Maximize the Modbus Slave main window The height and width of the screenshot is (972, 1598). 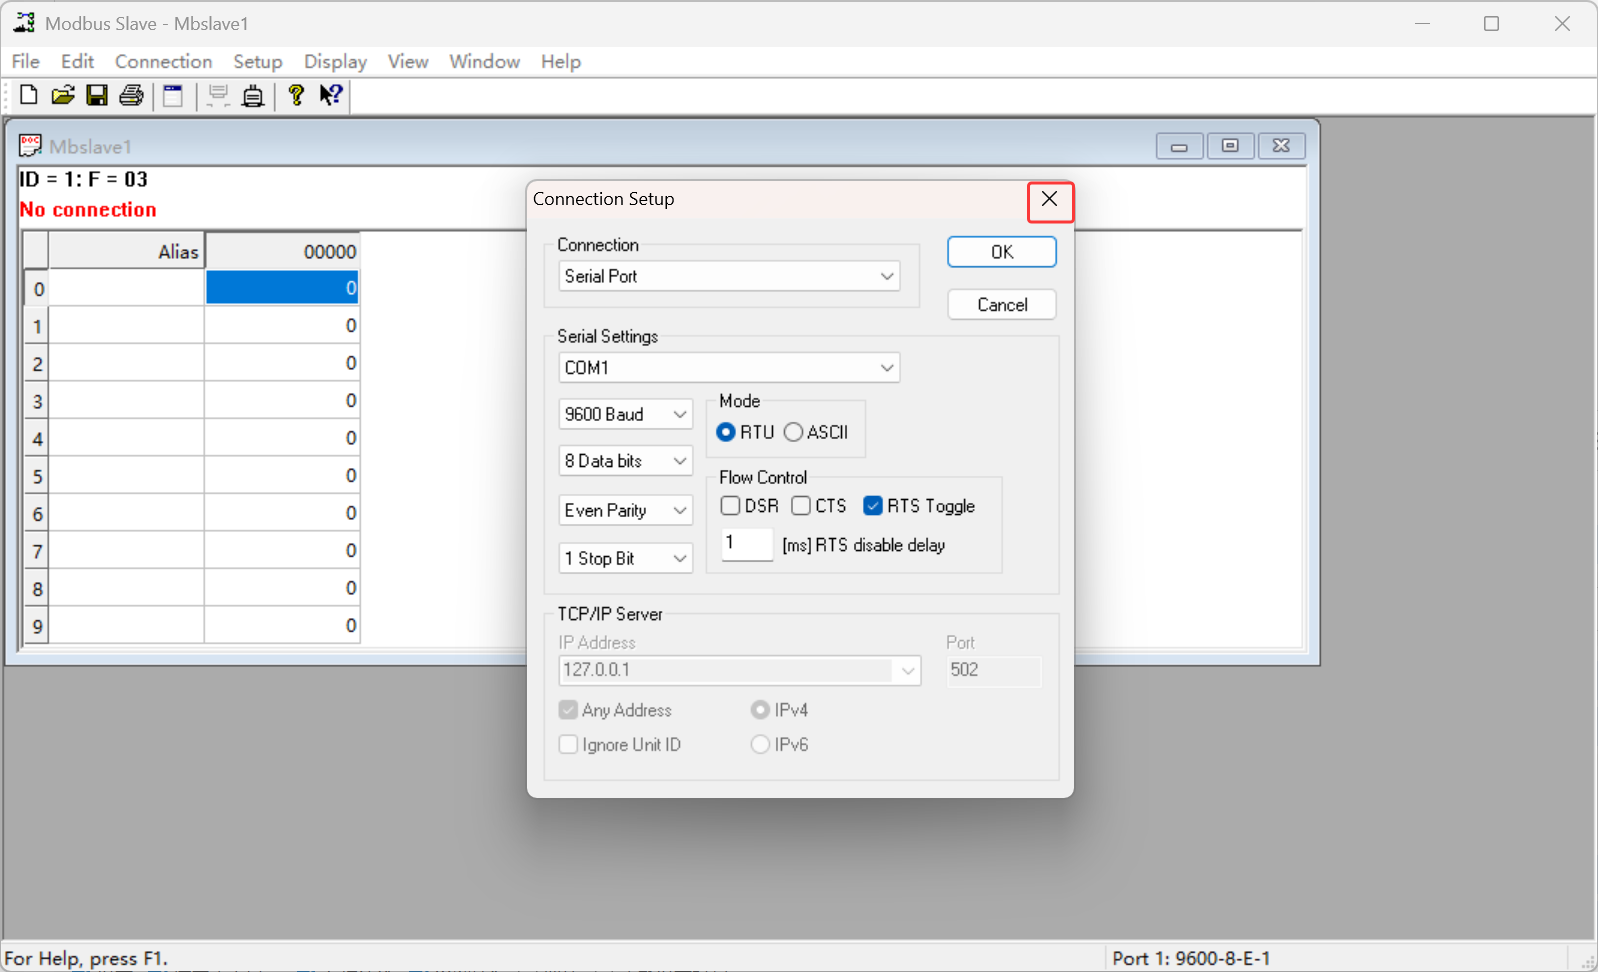tap(1491, 23)
